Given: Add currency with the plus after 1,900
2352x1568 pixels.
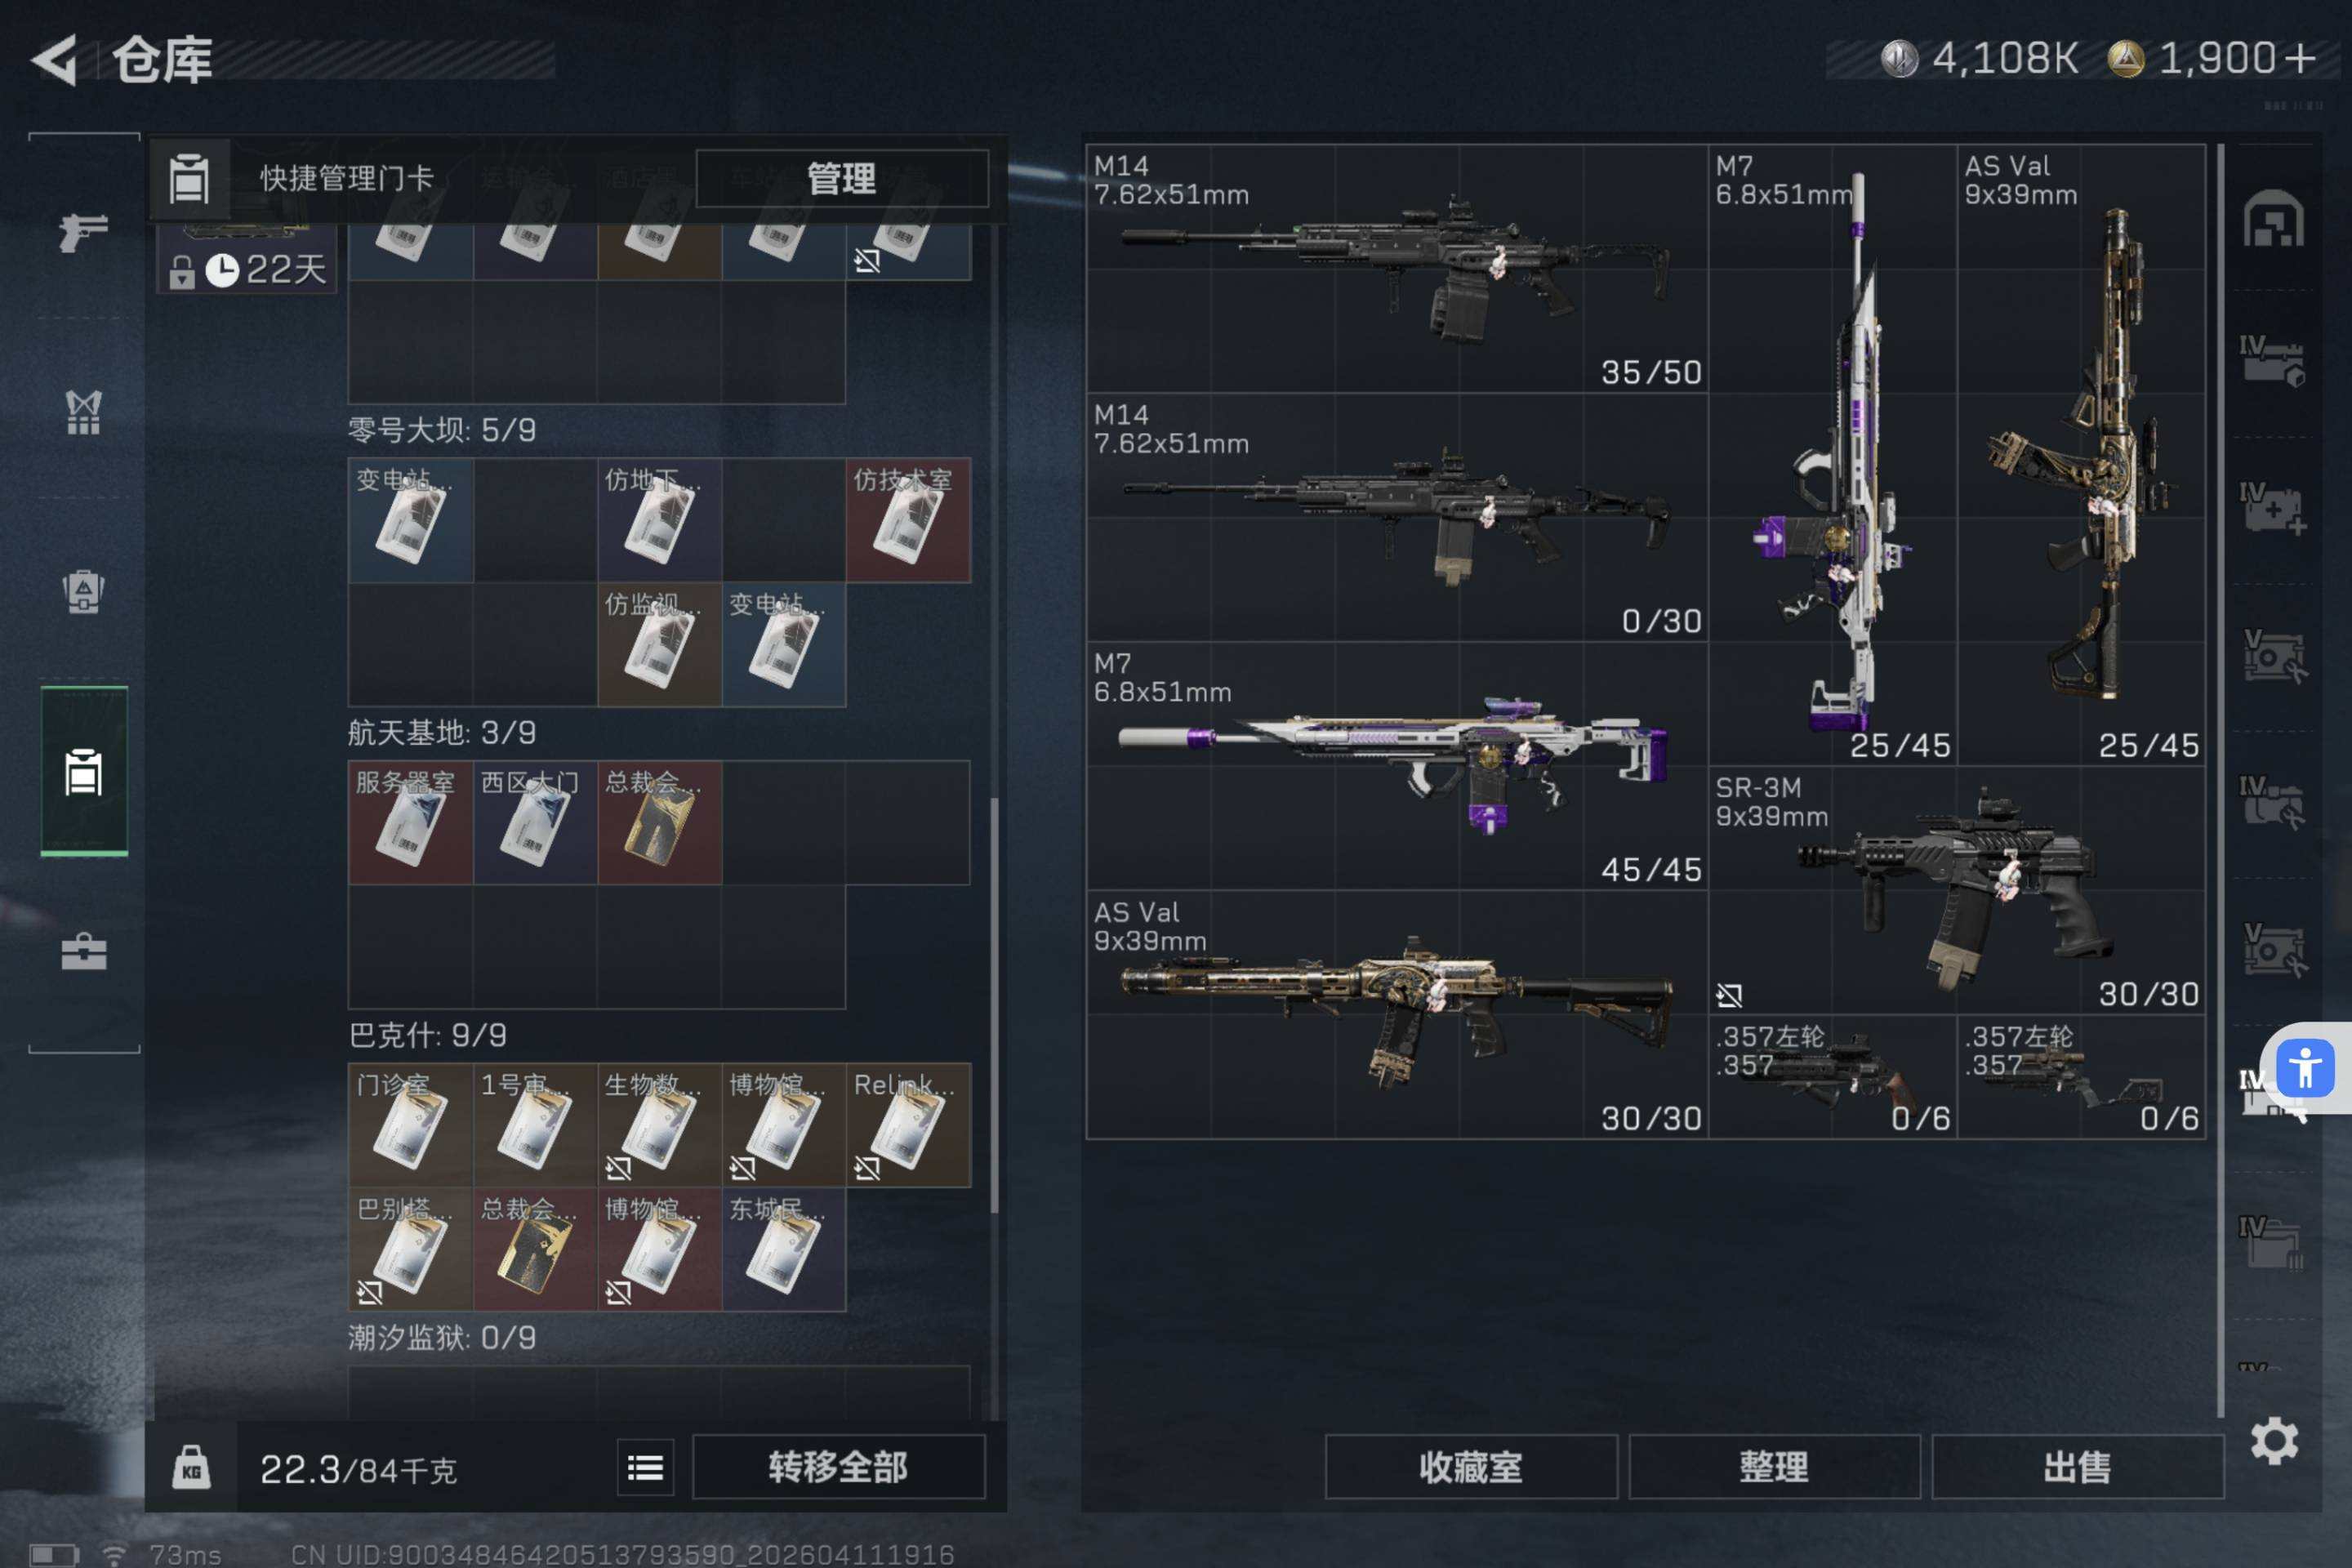Looking at the screenshot, I should [2300, 58].
